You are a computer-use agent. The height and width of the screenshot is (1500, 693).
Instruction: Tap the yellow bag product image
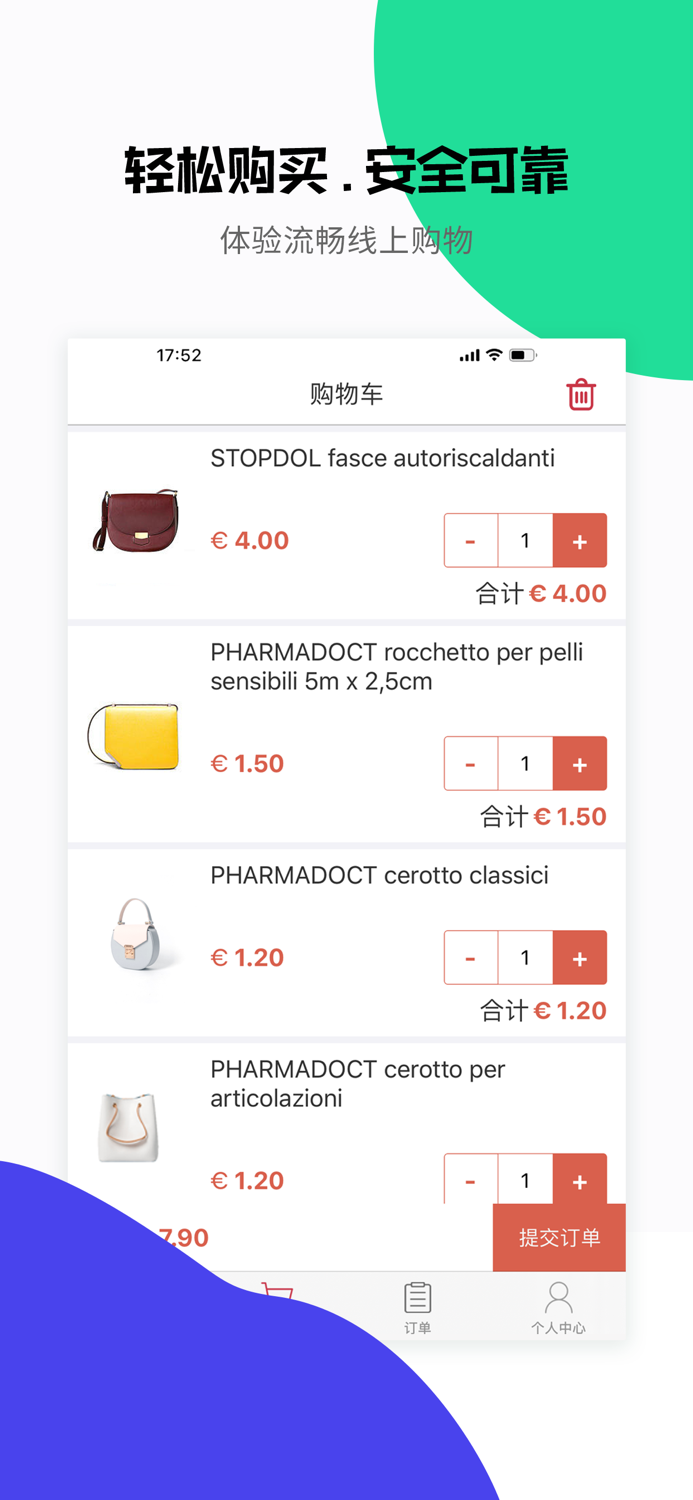point(135,736)
